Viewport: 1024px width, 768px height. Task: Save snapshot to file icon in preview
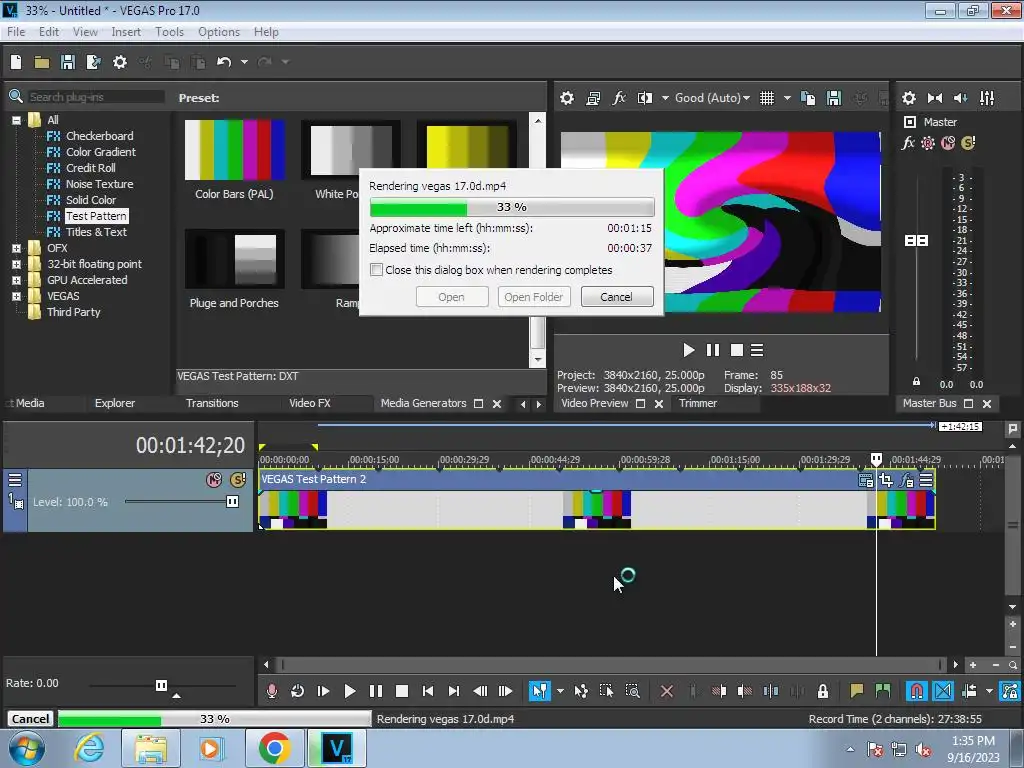tap(834, 98)
